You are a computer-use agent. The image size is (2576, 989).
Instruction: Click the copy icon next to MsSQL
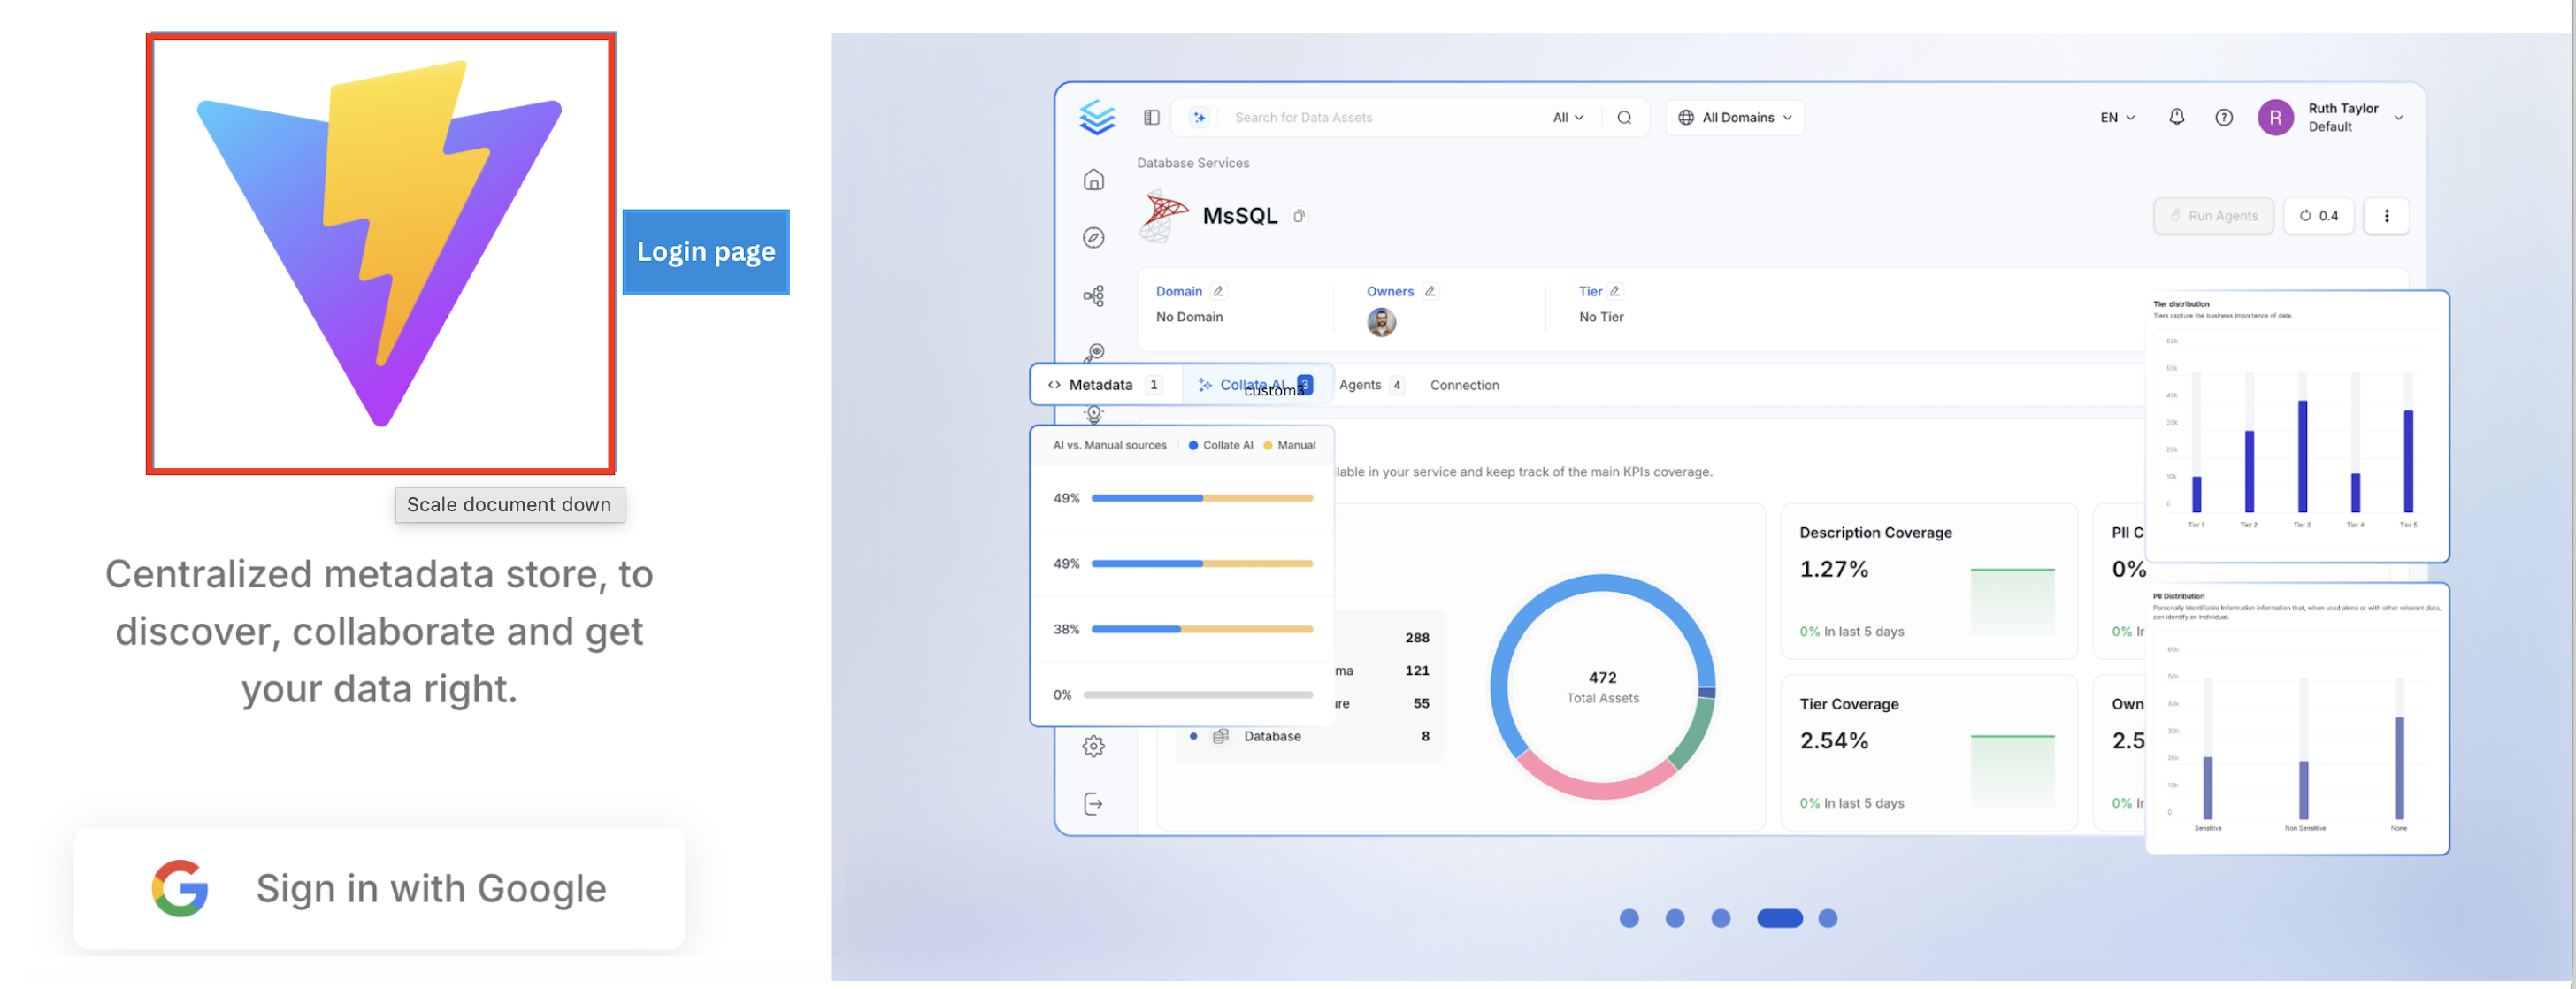click(x=1299, y=216)
